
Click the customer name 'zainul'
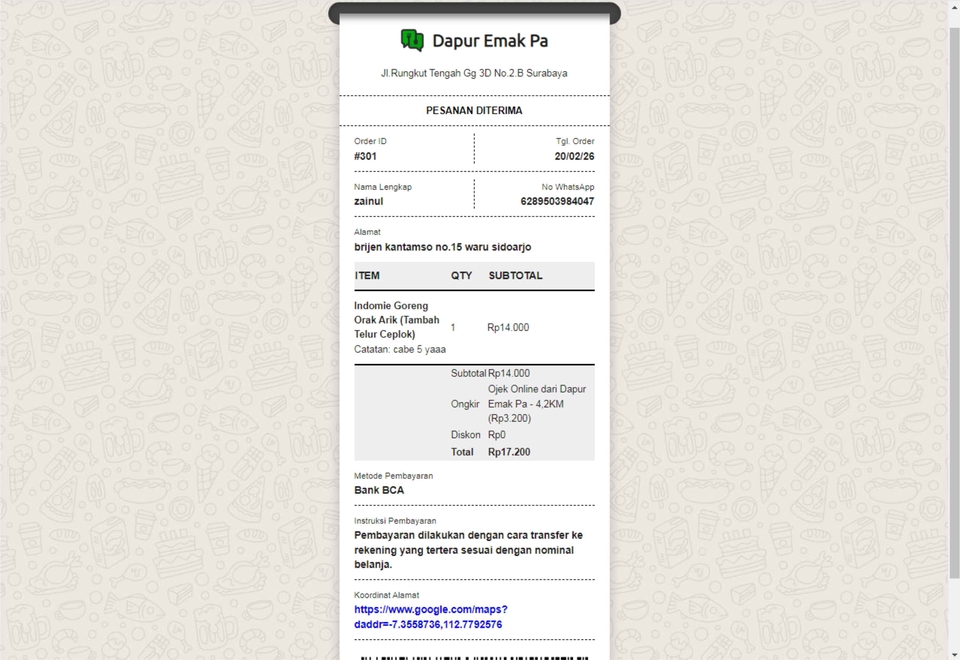[x=369, y=201]
